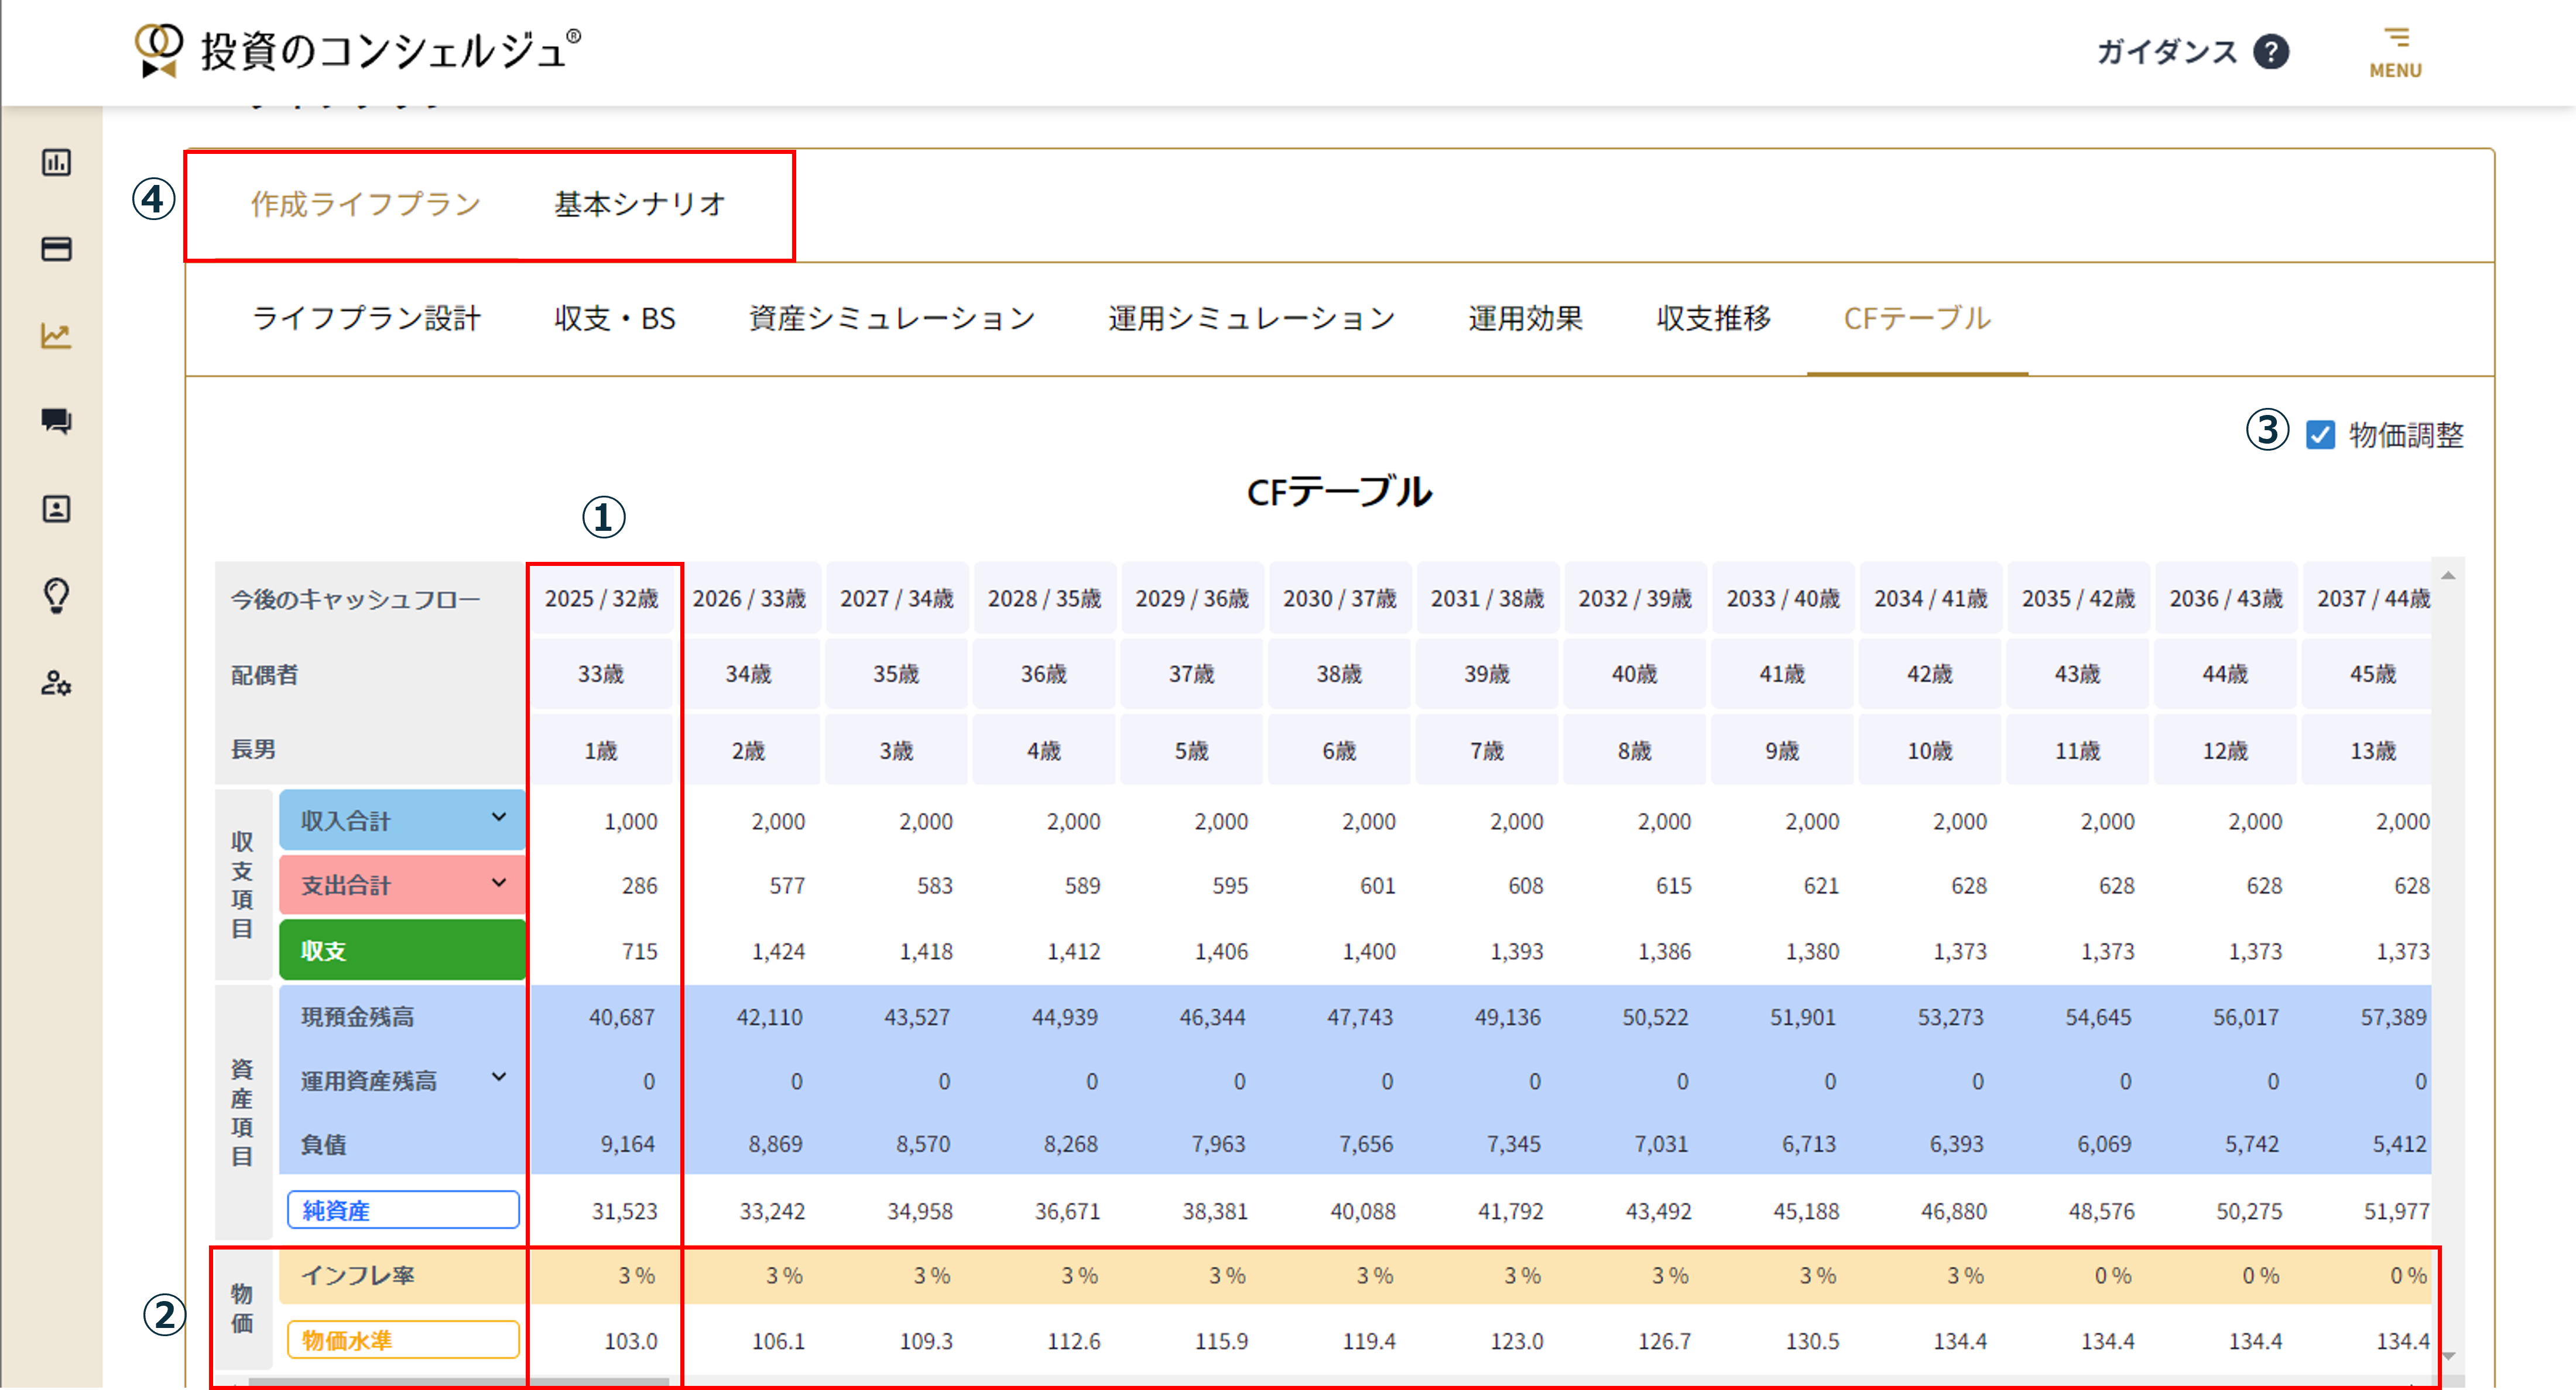The height and width of the screenshot is (1390, 2576).
Task: Open the ライフプラン設計 tab
Action: click(x=366, y=318)
